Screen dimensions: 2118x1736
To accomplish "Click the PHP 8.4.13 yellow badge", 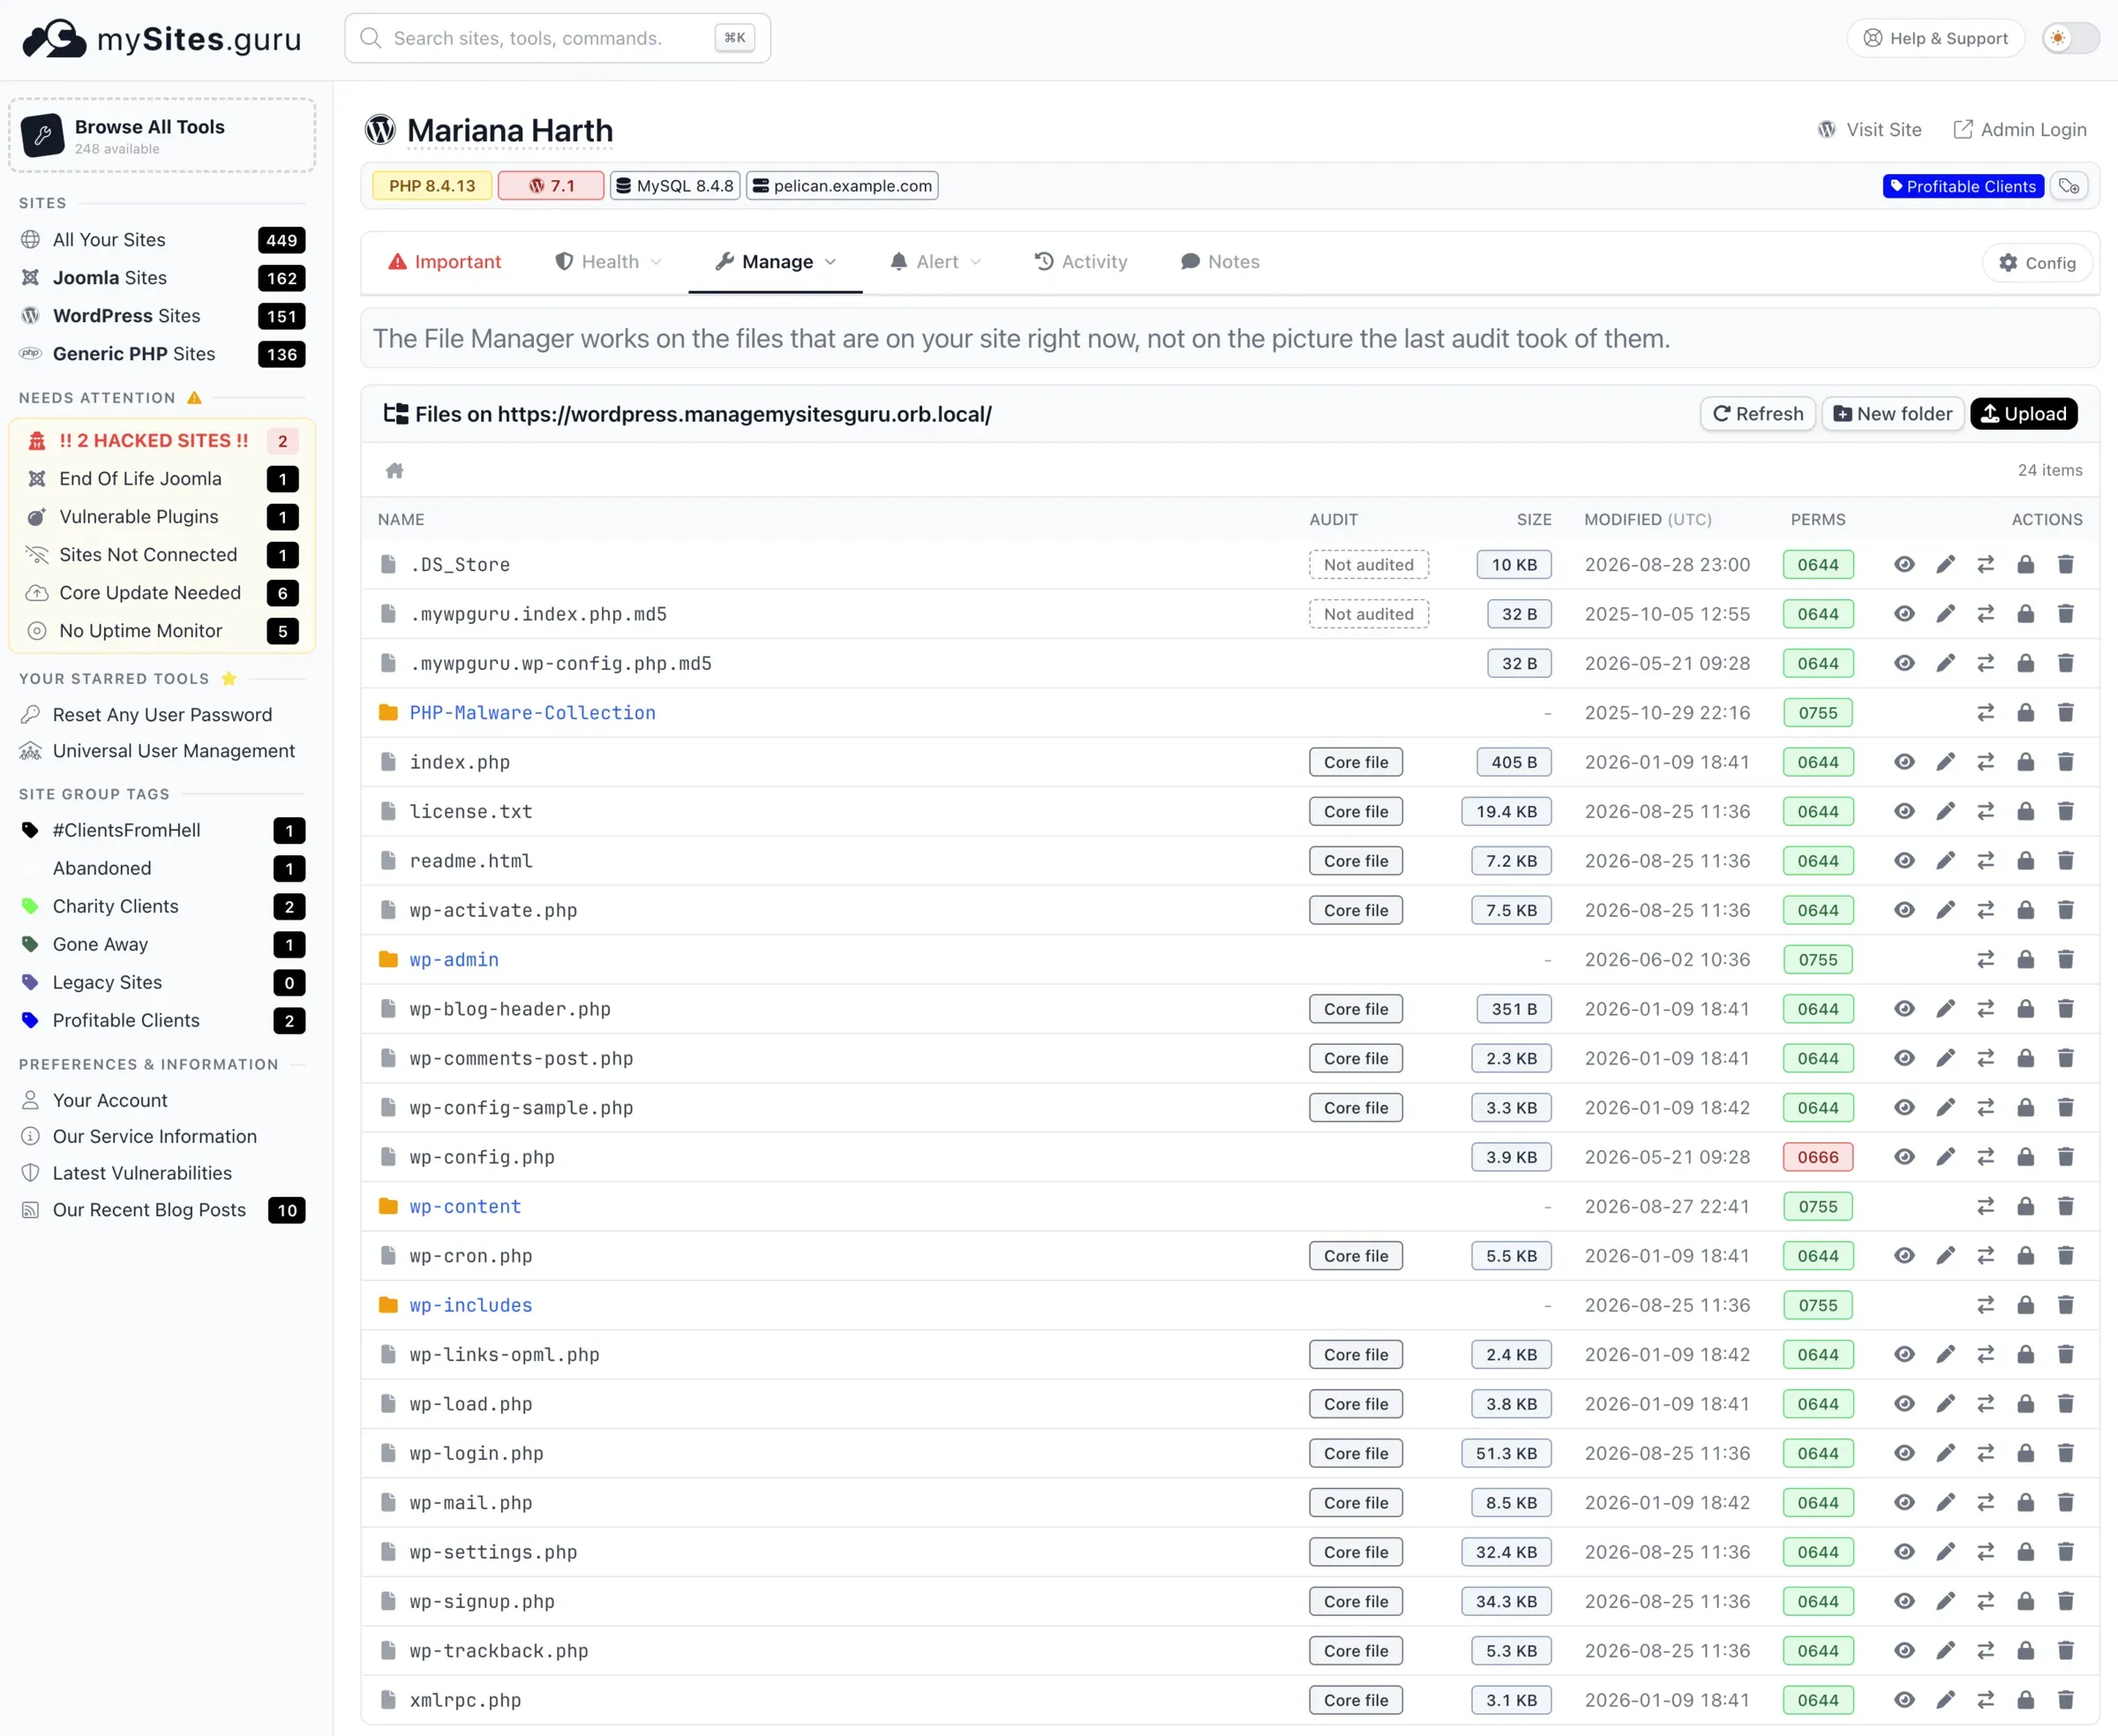I will point(432,186).
